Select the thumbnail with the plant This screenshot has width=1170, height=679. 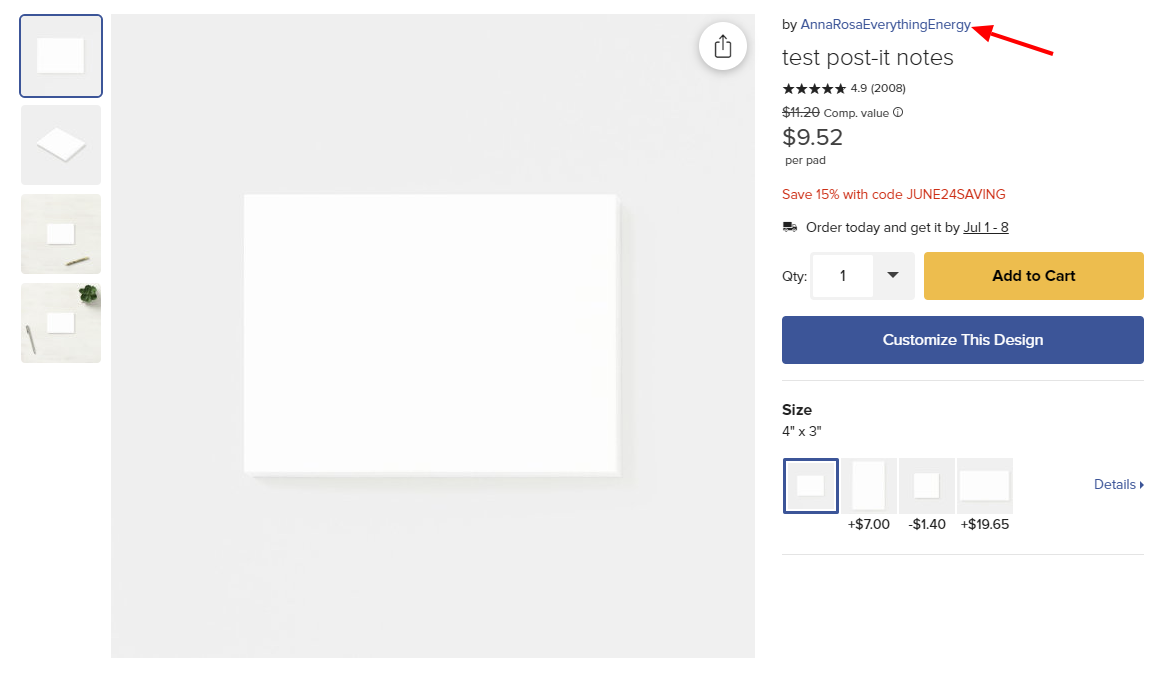pyautogui.click(x=61, y=323)
